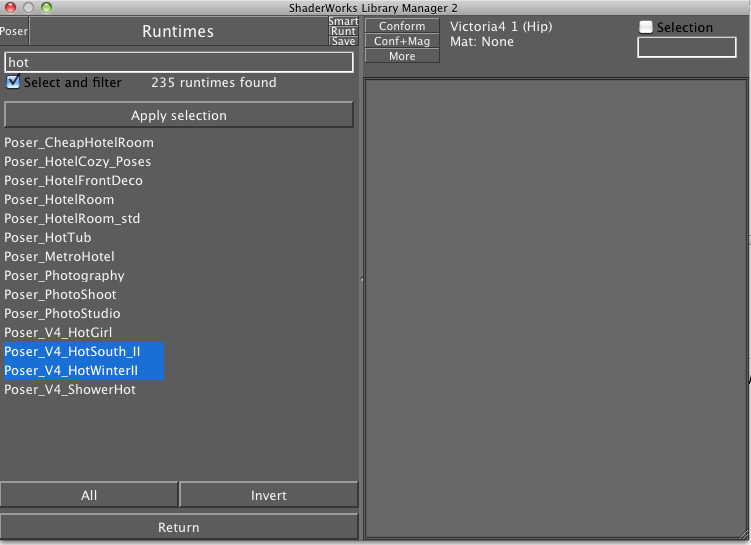This screenshot has height=545, width=751.
Task: Select Poser_PhotoShoot runtime
Action: coord(60,295)
